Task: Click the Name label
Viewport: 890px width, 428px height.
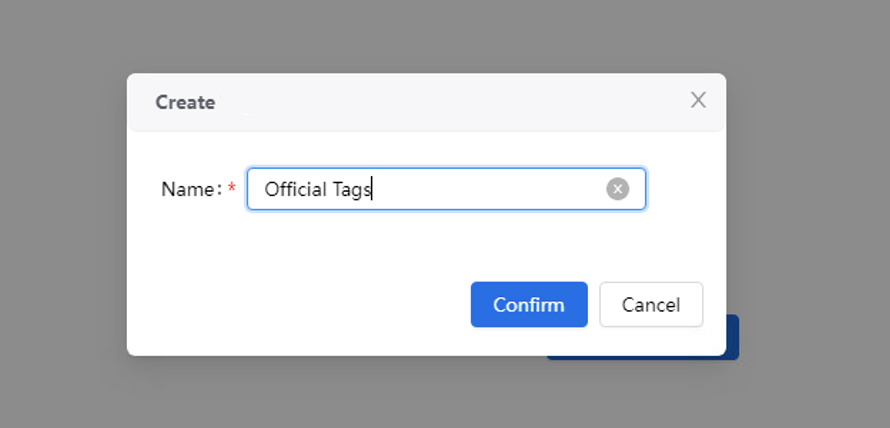Action: (x=192, y=189)
